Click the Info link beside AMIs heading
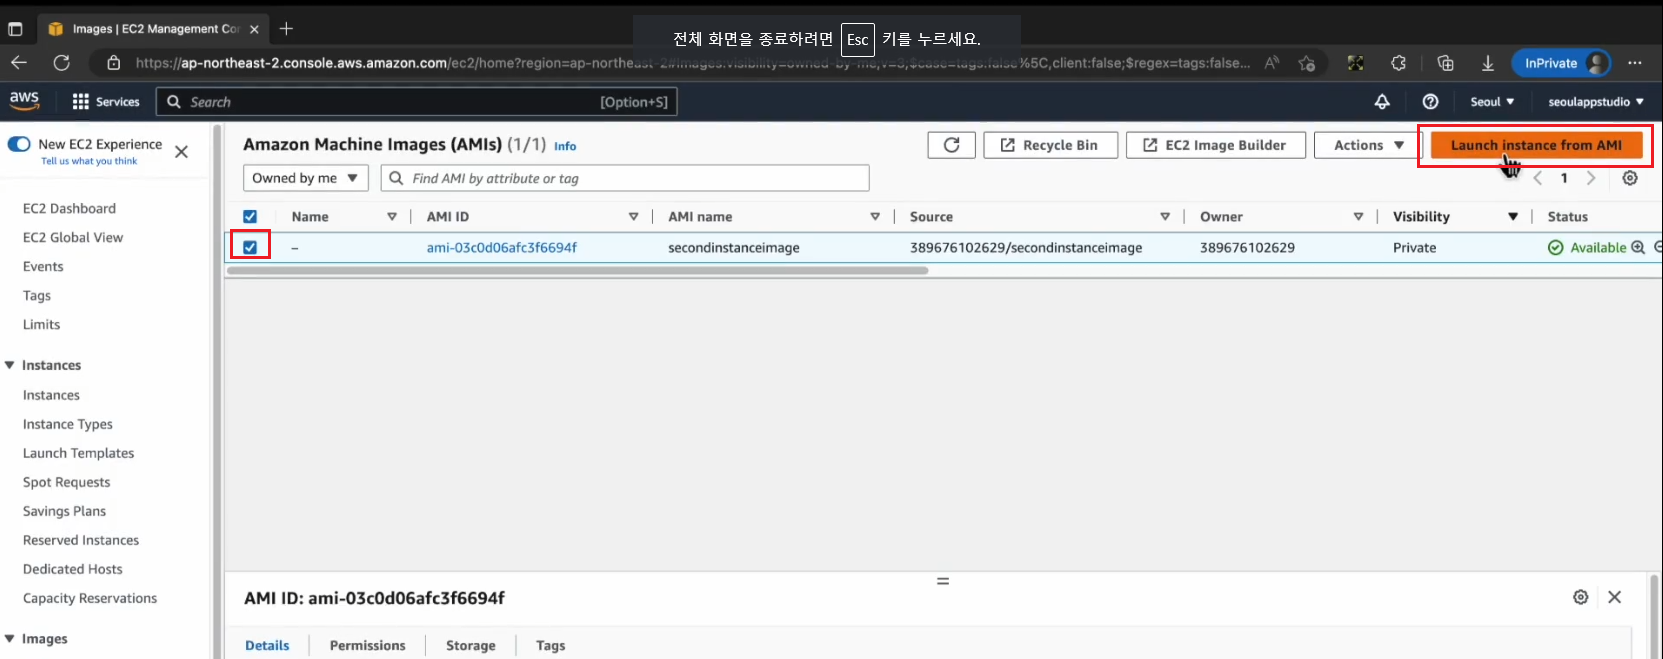The image size is (1663, 659). pos(565,146)
